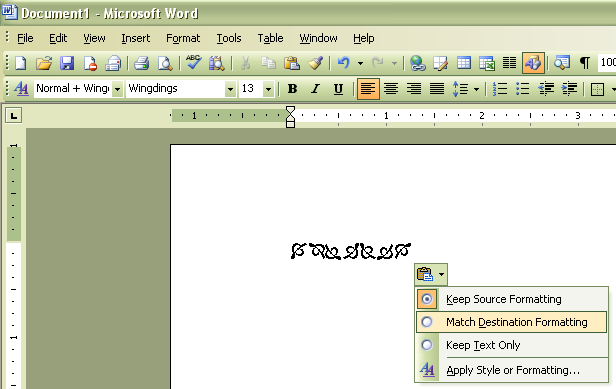Open the Tools menu
Screen dimensions: 616x389
click(229, 38)
